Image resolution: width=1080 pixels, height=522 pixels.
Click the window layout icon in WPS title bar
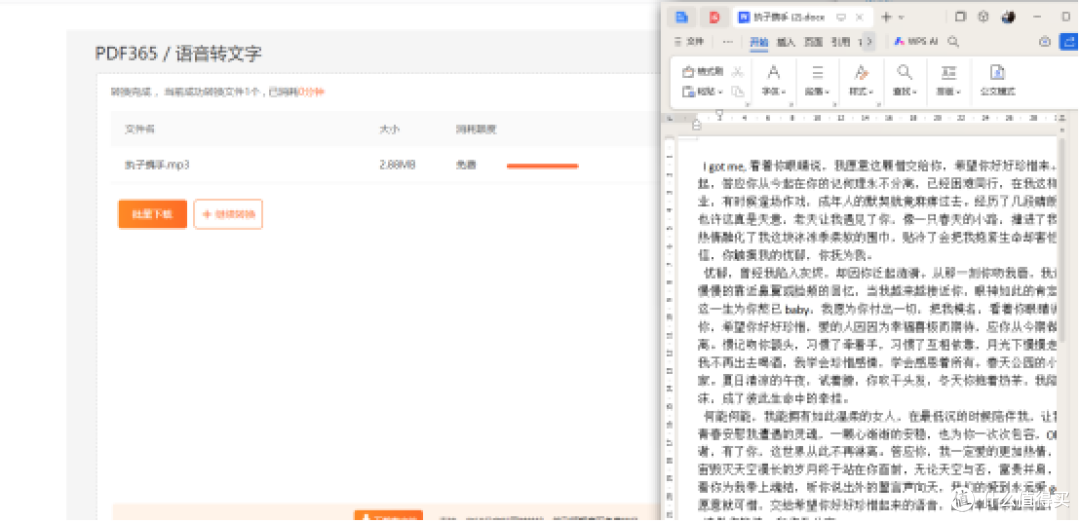pos(960,17)
